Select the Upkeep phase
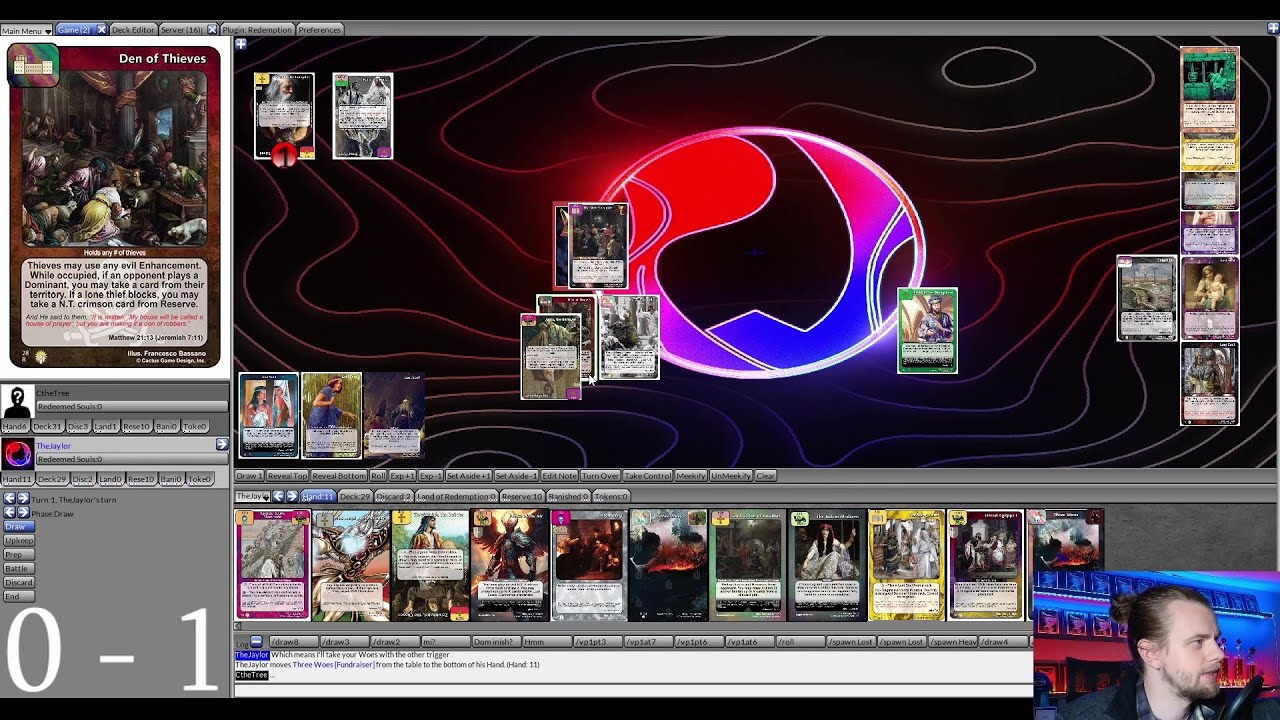Viewport: 1280px width, 720px height. [19, 540]
